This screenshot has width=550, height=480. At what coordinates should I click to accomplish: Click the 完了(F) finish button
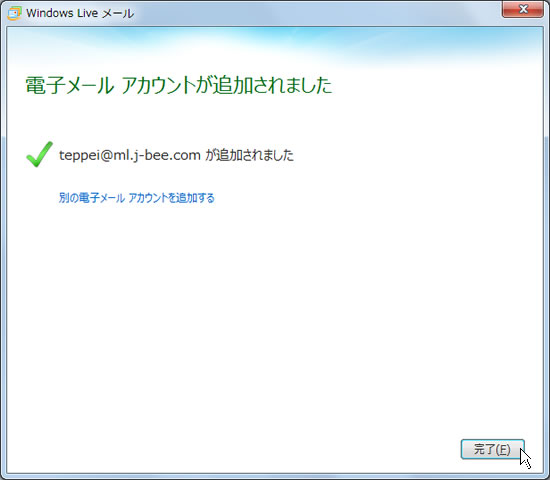point(492,449)
